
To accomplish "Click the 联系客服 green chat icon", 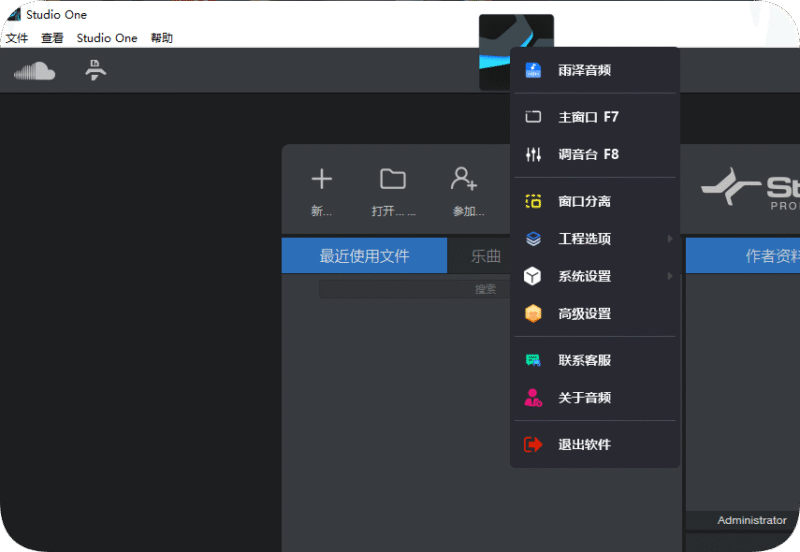I will coord(533,360).
